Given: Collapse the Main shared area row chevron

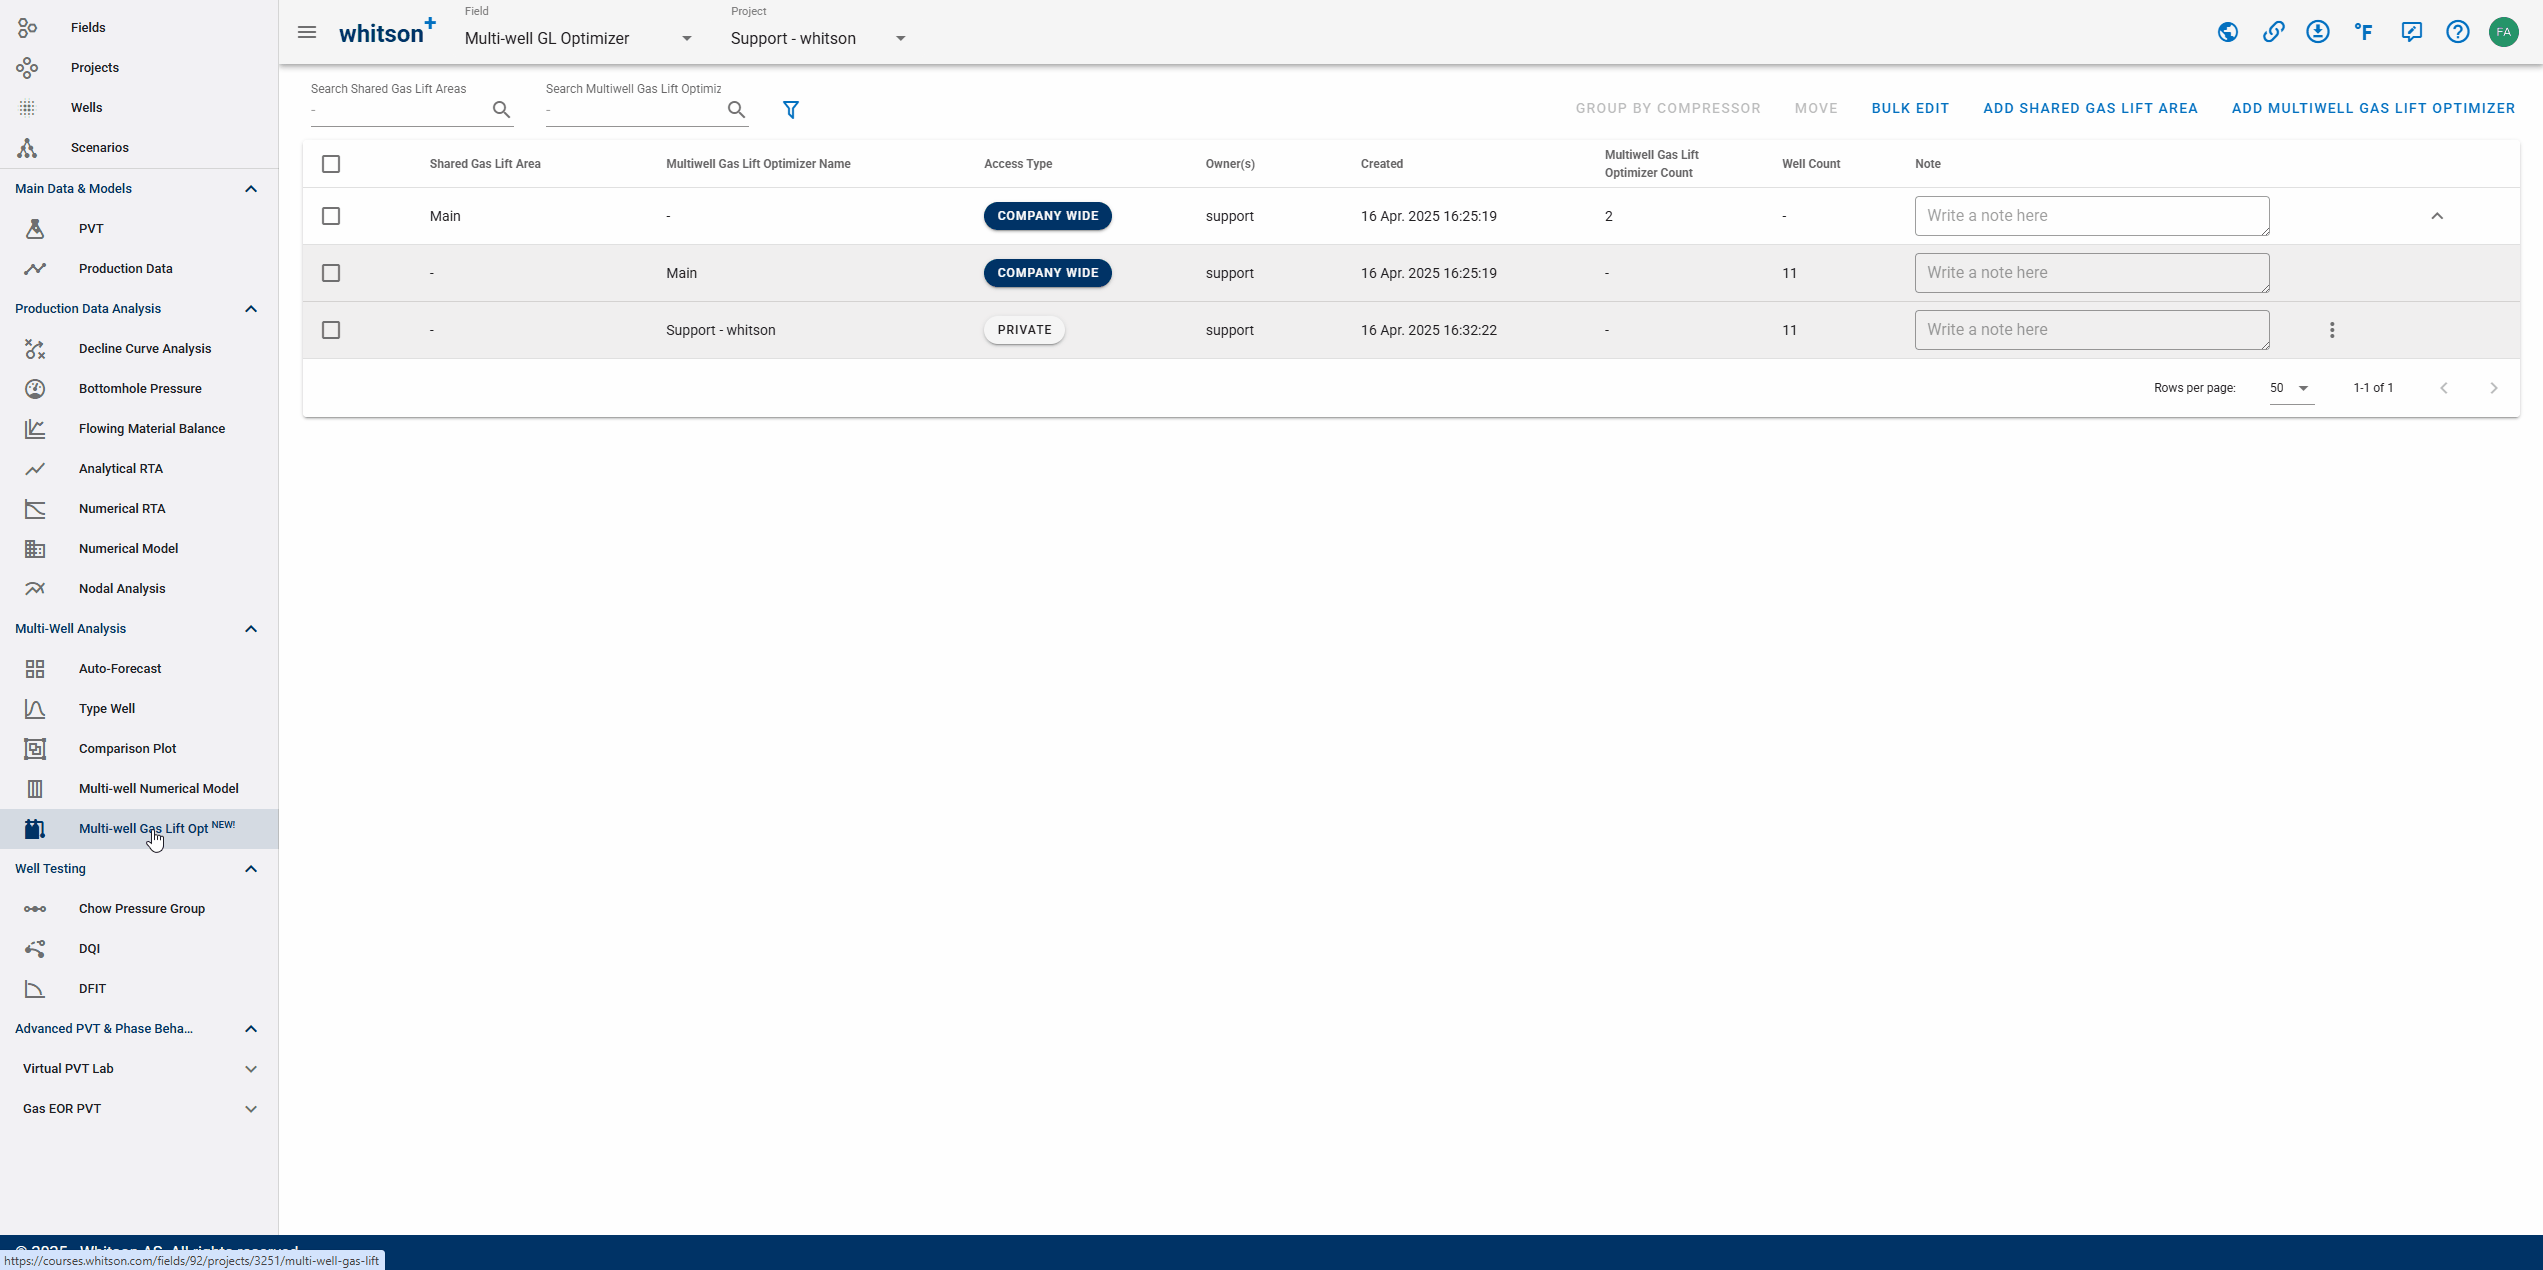Looking at the screenshot, I should tap(2437, 216).
